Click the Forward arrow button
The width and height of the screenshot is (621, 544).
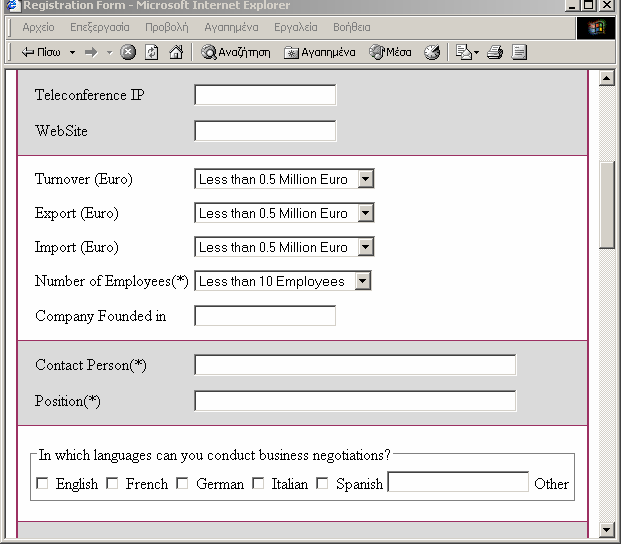[91, 52]
